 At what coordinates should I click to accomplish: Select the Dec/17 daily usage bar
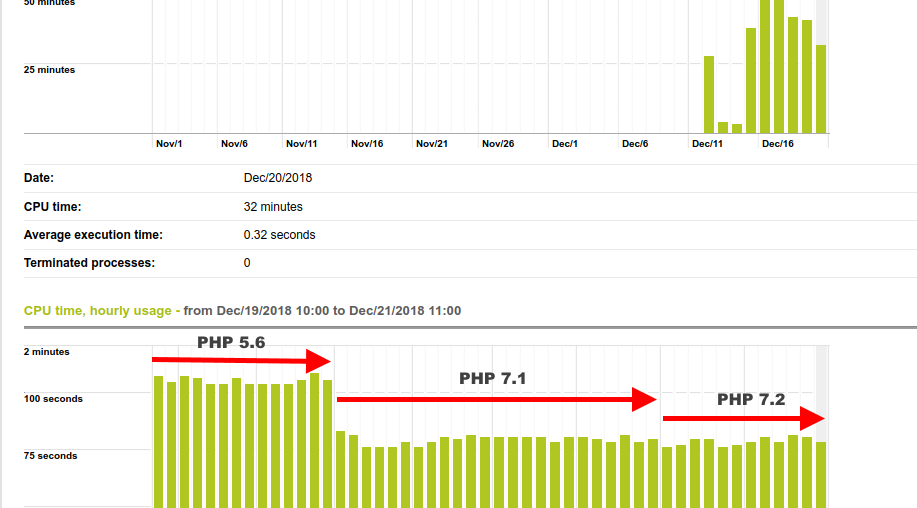(779, 67)
